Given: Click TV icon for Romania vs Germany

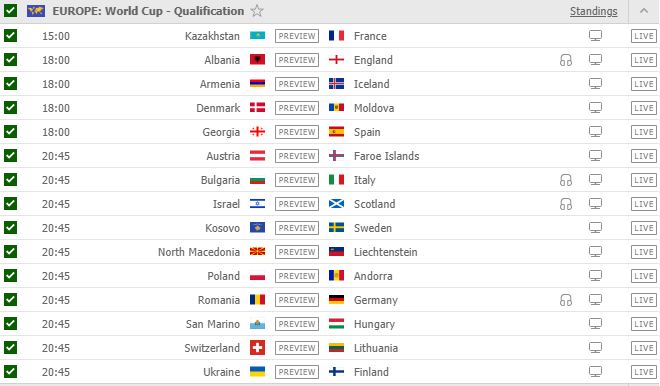Looking at the screenshot, I should tap(595, 300).
